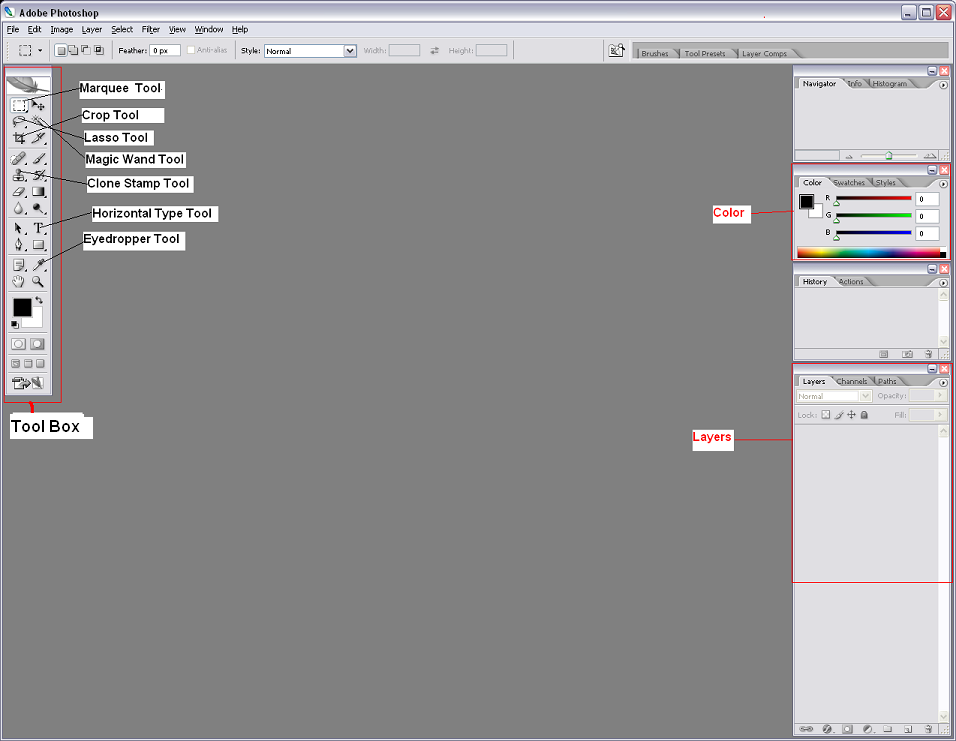The width and height of the screenshot is (956, 741).
Task: Toggle the Anti-alias checkbox
Action: click(x=191, y=50)
